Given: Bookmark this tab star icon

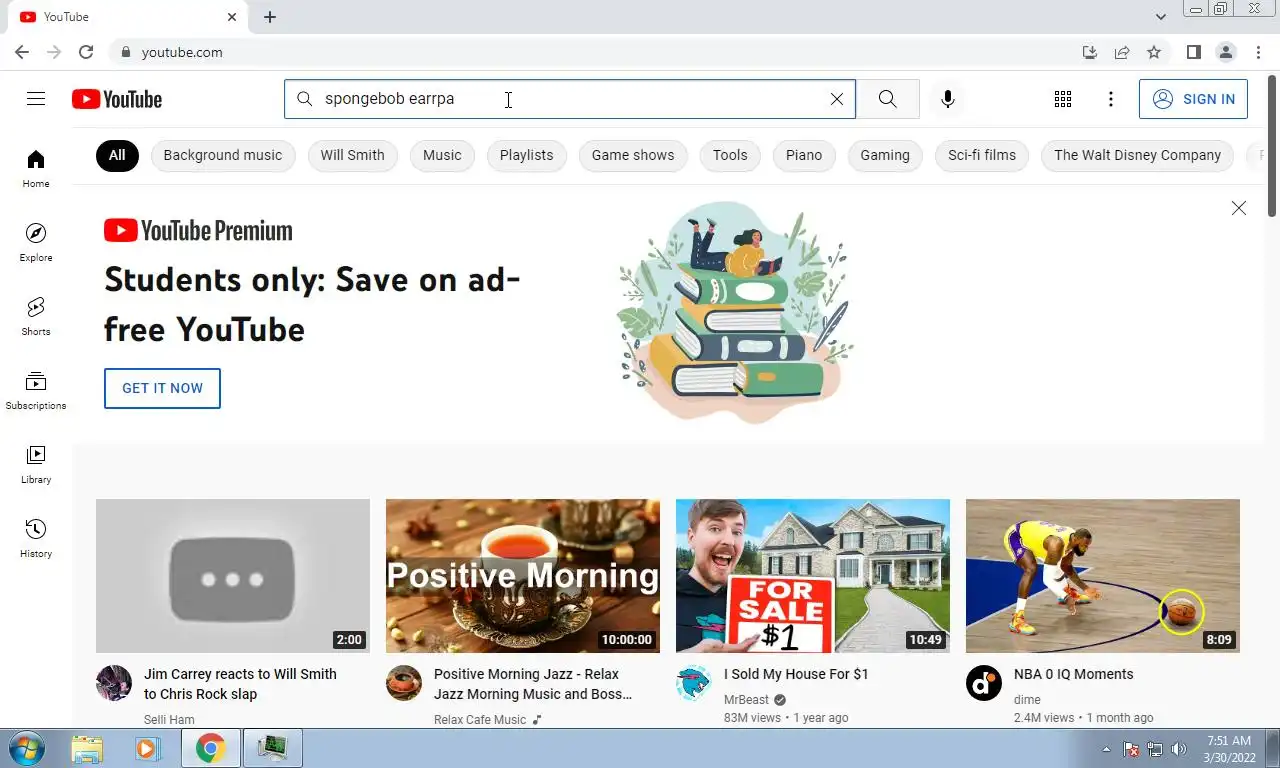Looking at the screenshot, I should coord(1154,52).
